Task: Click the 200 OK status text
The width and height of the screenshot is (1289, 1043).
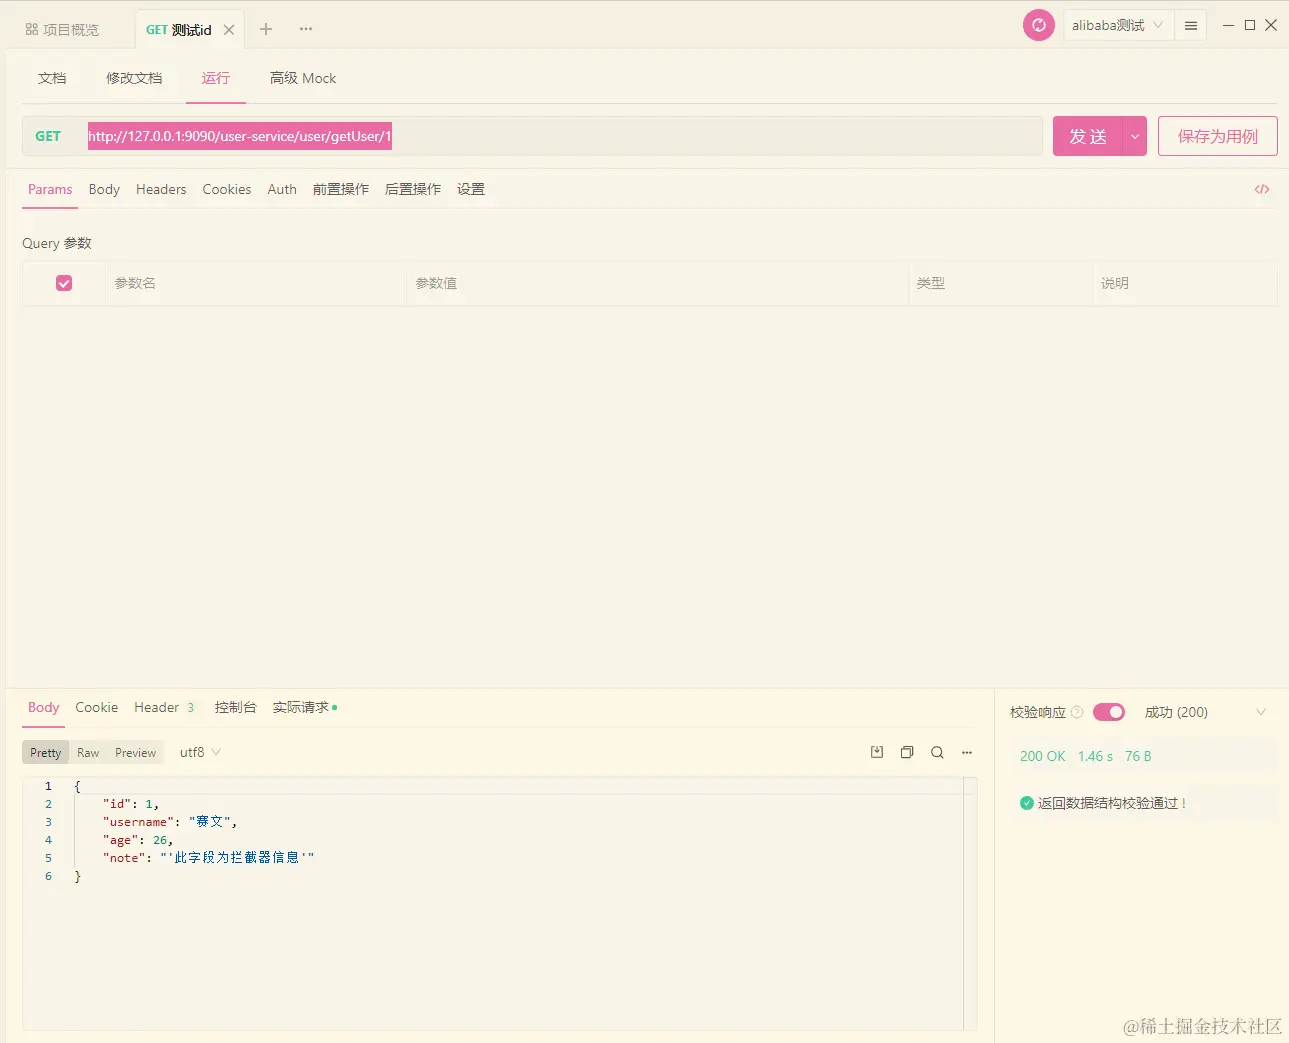Action: point(1043,756)
